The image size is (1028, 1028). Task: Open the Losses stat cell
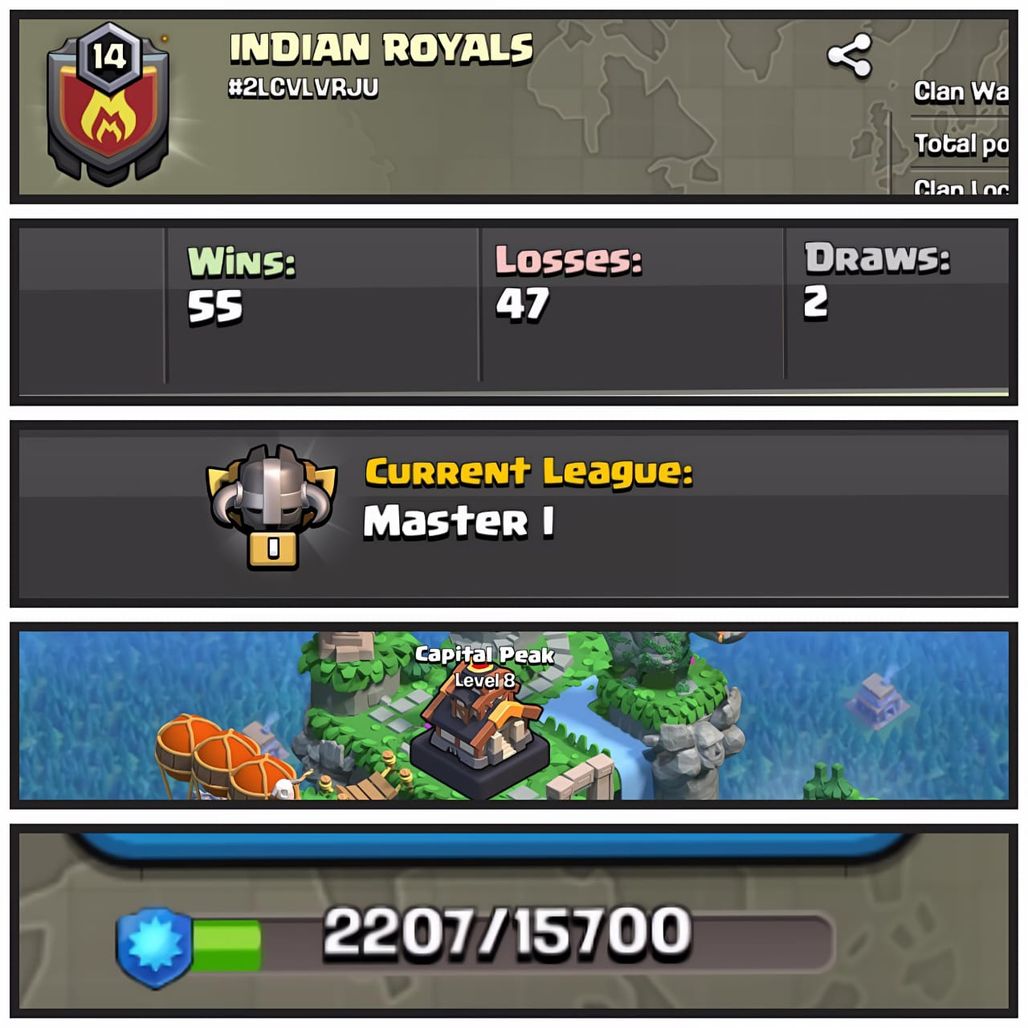pos(631,305)
